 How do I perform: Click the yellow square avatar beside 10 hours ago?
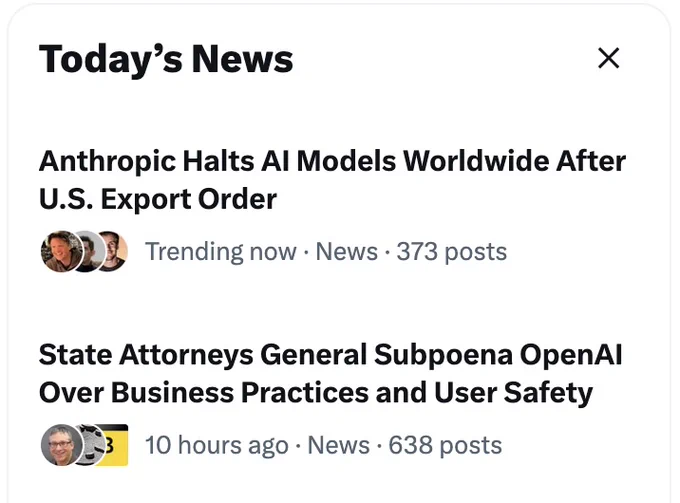click(x=115, y=445)
